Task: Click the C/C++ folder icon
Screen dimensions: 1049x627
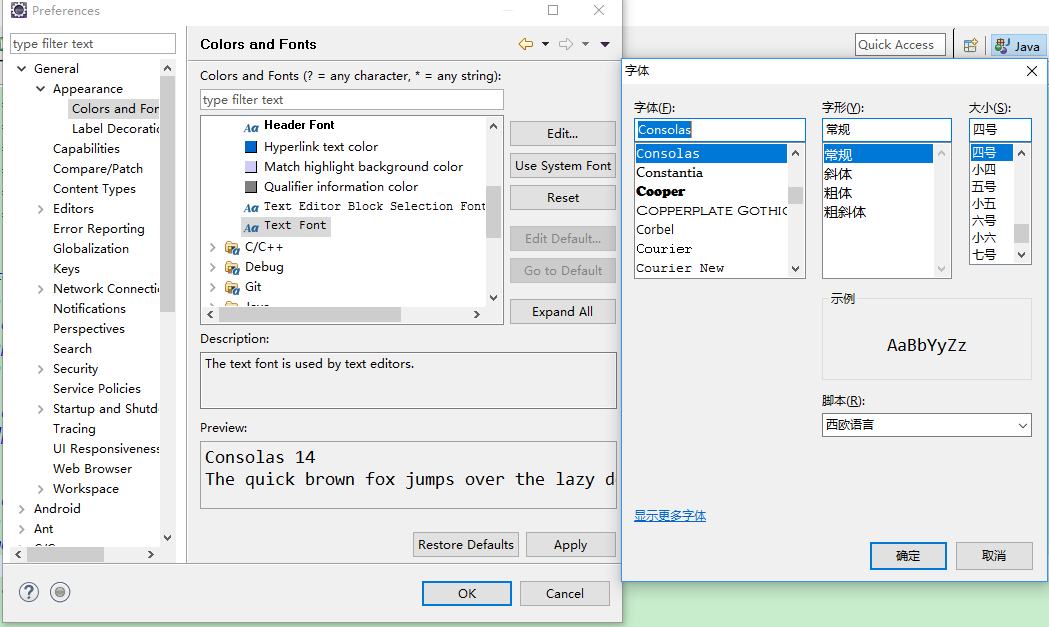Action: point(232,248)
